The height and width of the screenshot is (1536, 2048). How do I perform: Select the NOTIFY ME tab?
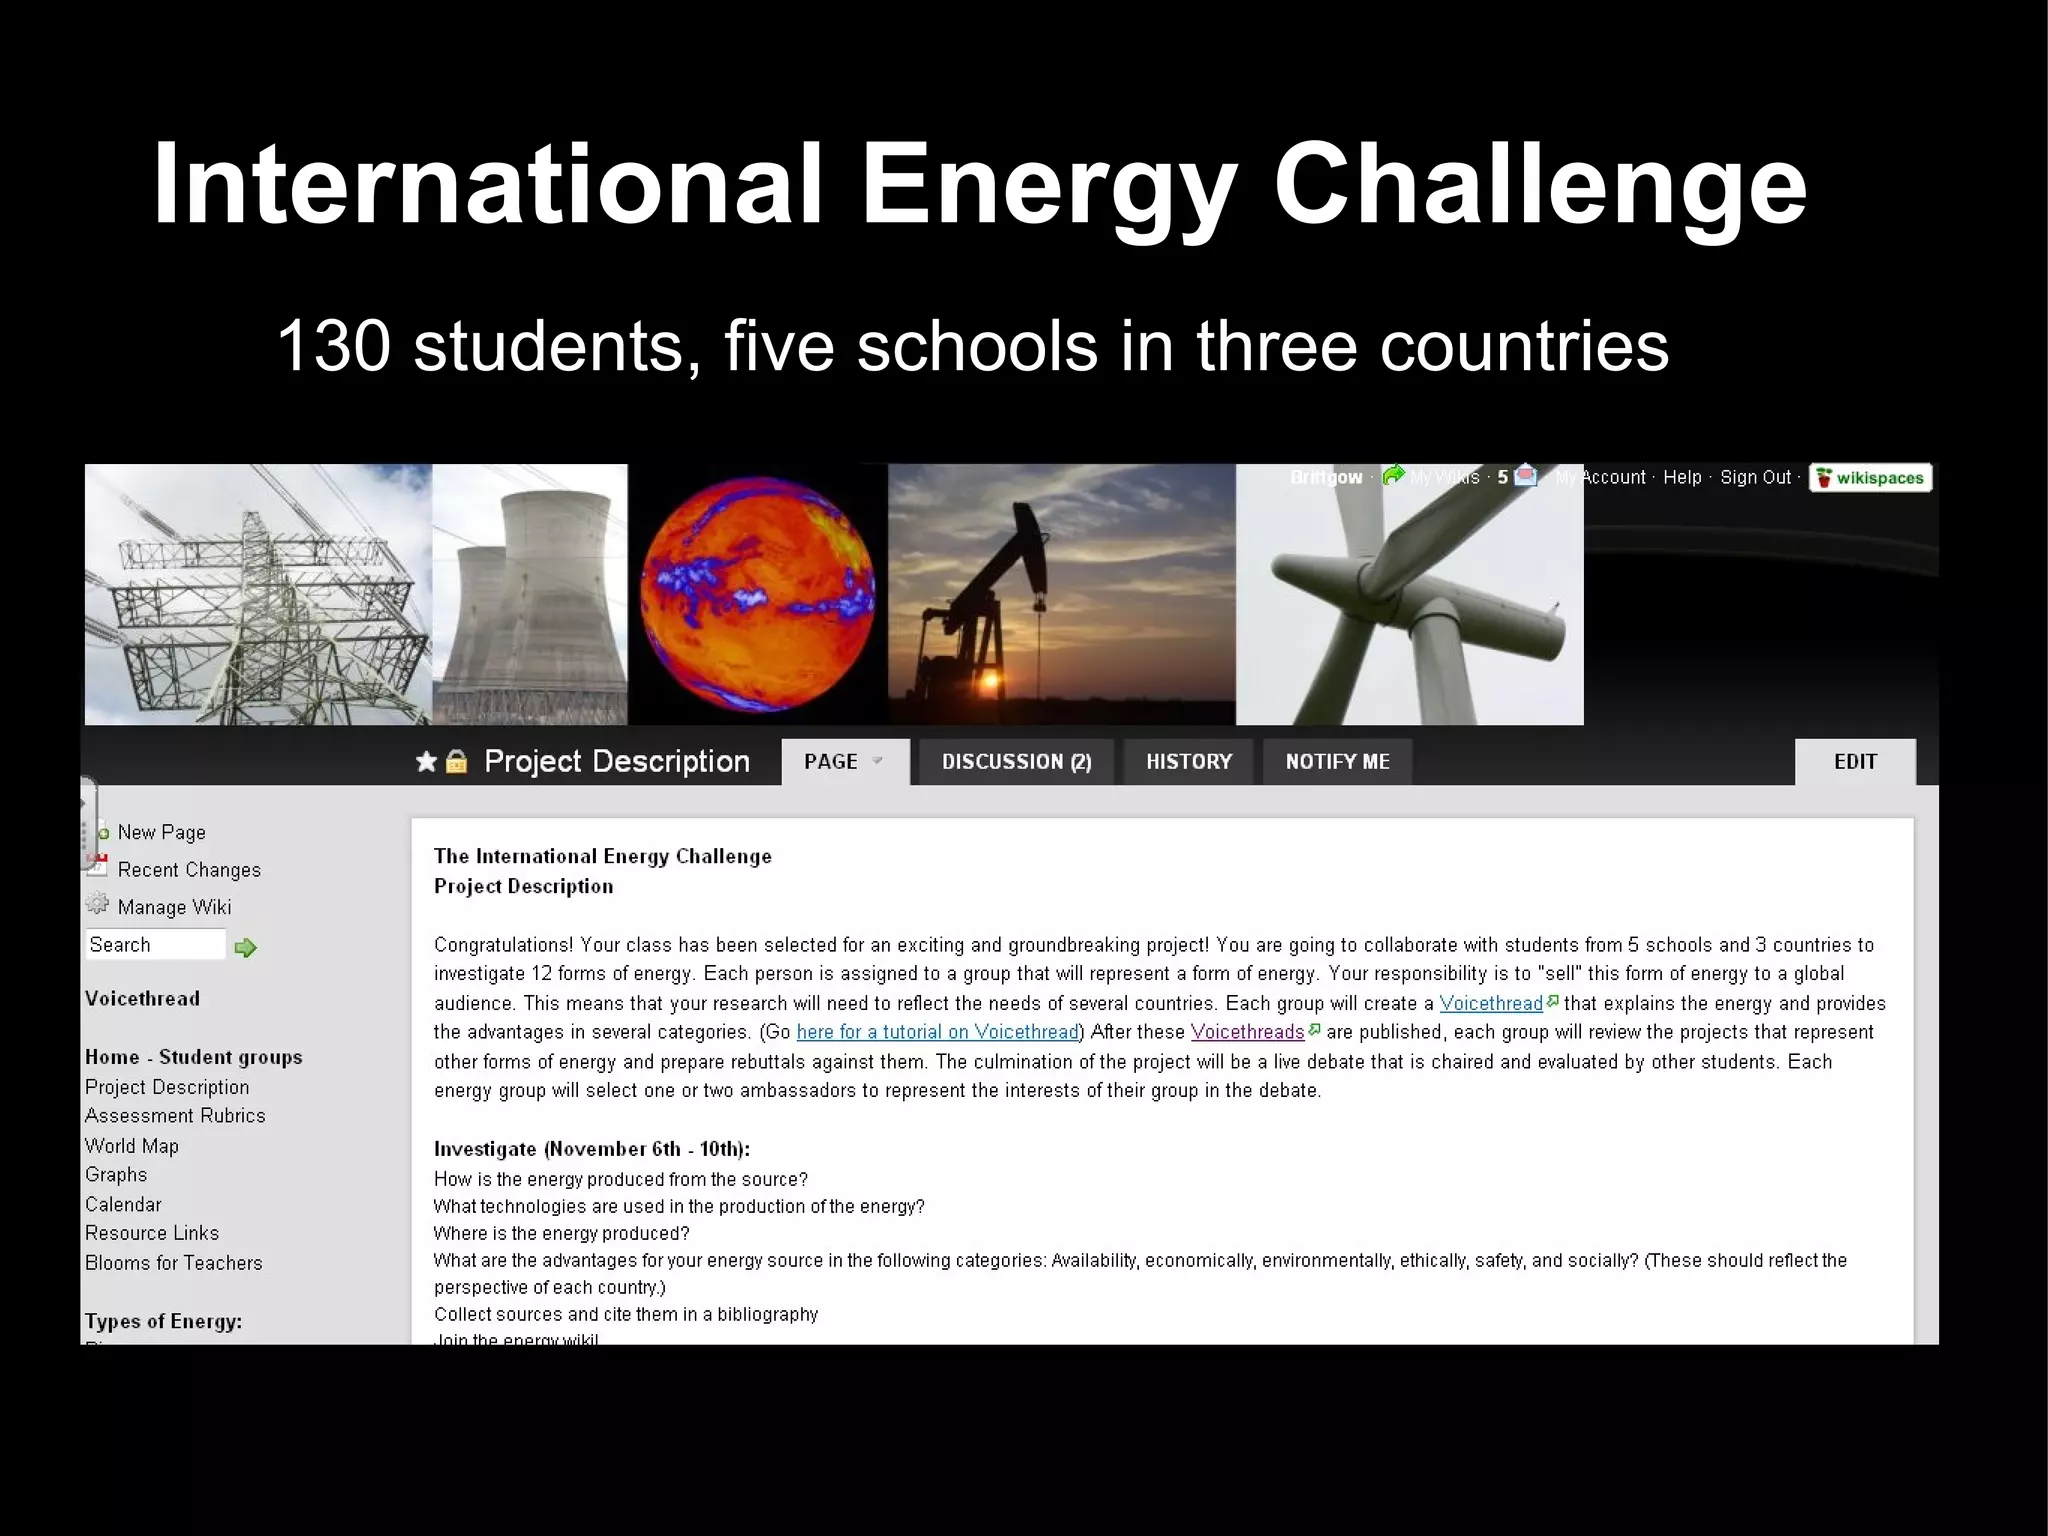click(x=1338, y=762)
